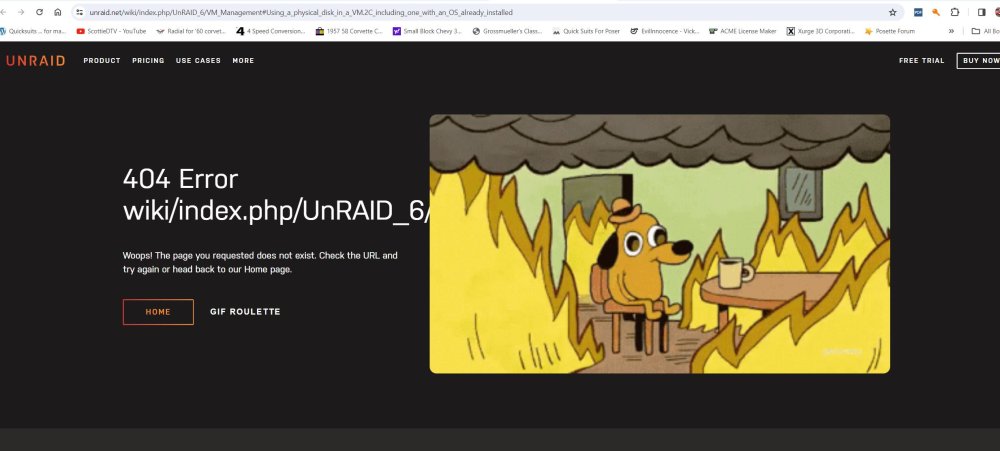
Task: Click the GIF ROULETTE link
Action: [246, 312]
